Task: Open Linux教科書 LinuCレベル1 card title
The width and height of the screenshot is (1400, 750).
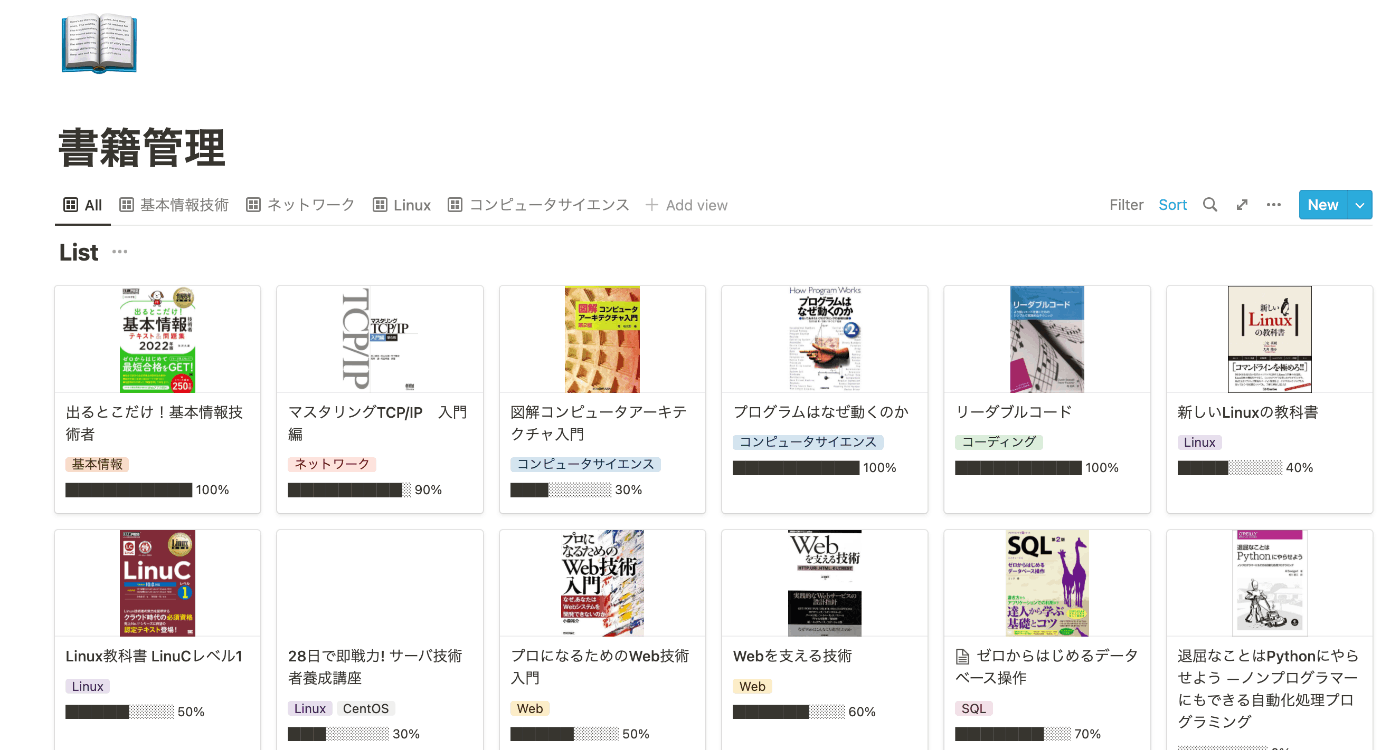Action: pyautogui.click(x=154, y=656)
